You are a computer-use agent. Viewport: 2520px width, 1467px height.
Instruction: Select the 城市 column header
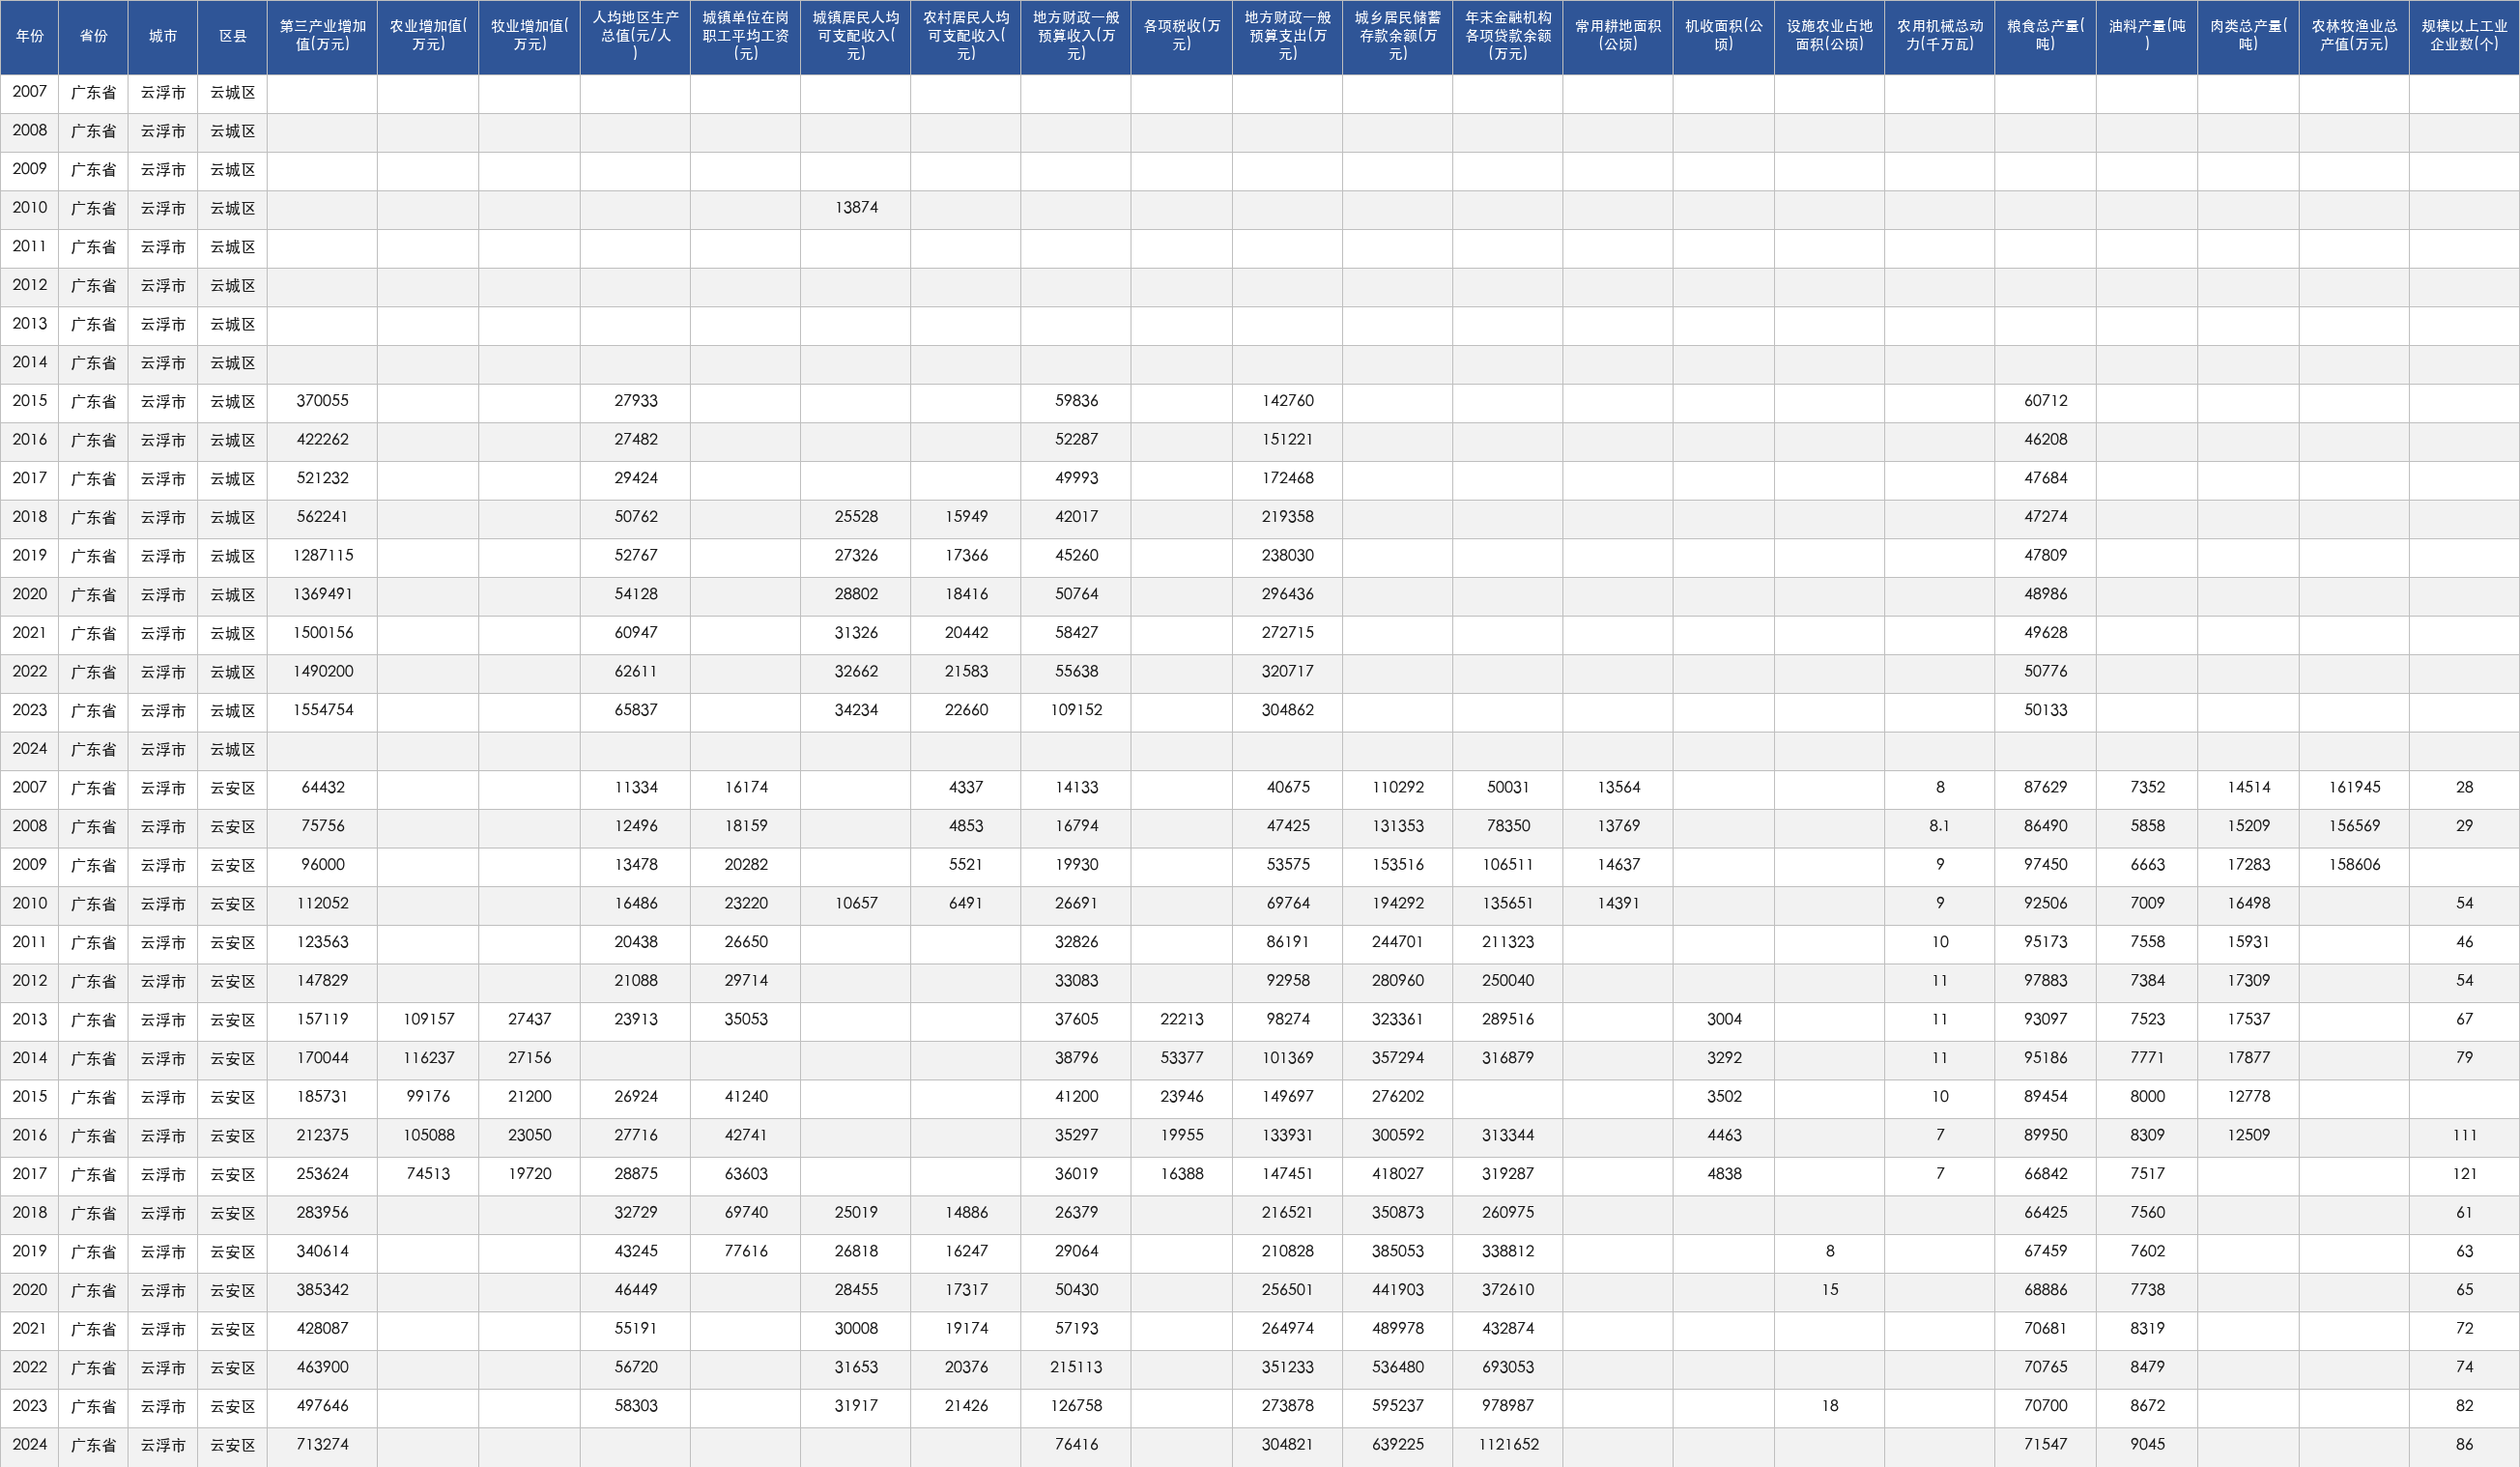(163, 36)
